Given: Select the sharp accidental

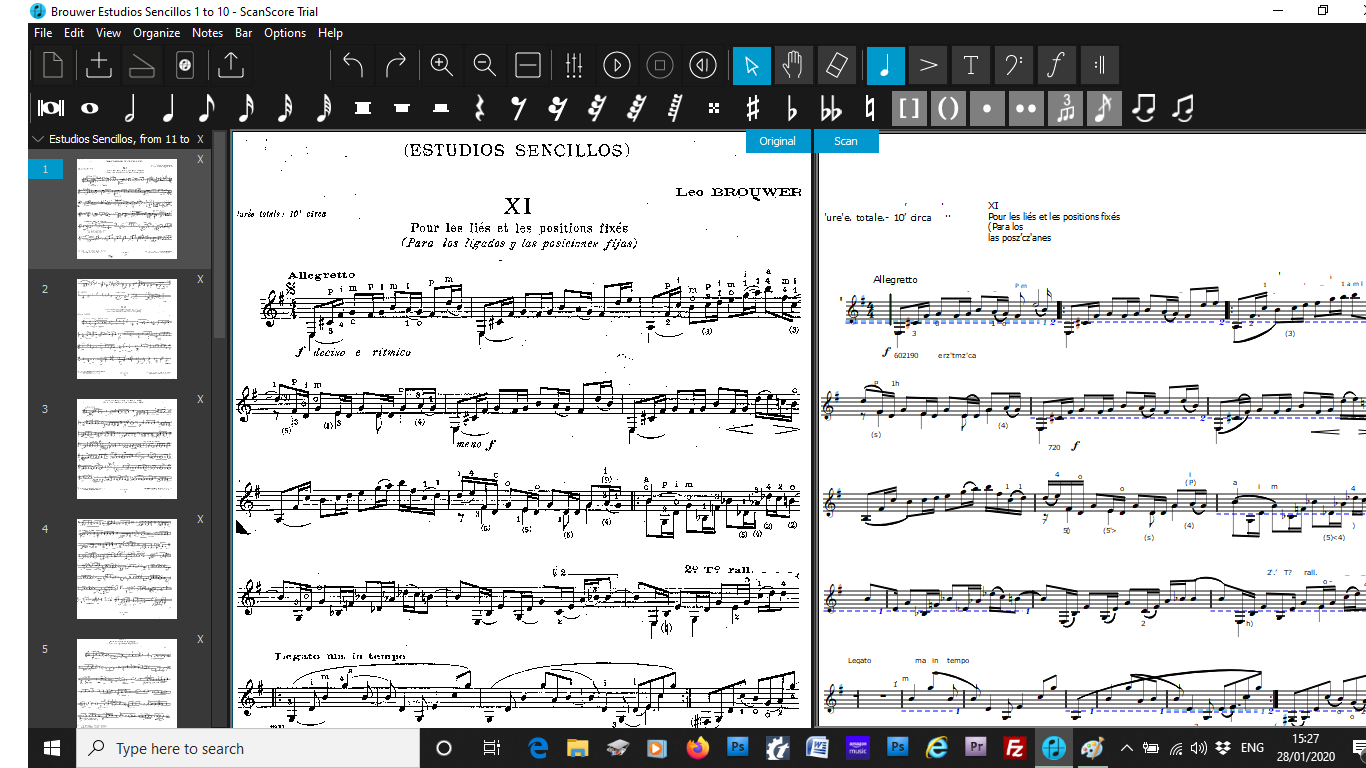Looking at the screenshot, I should click(753, 108).
